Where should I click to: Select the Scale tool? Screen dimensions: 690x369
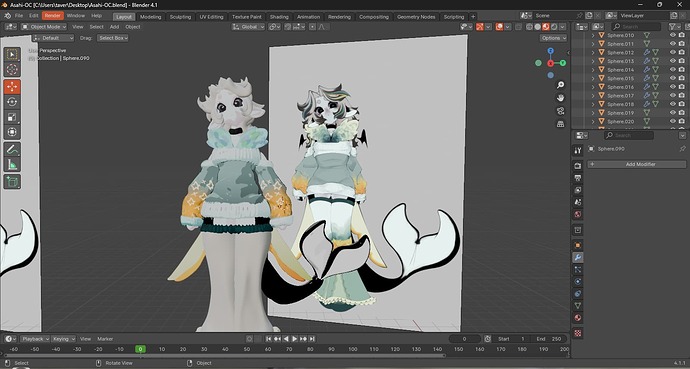(12, 117)
